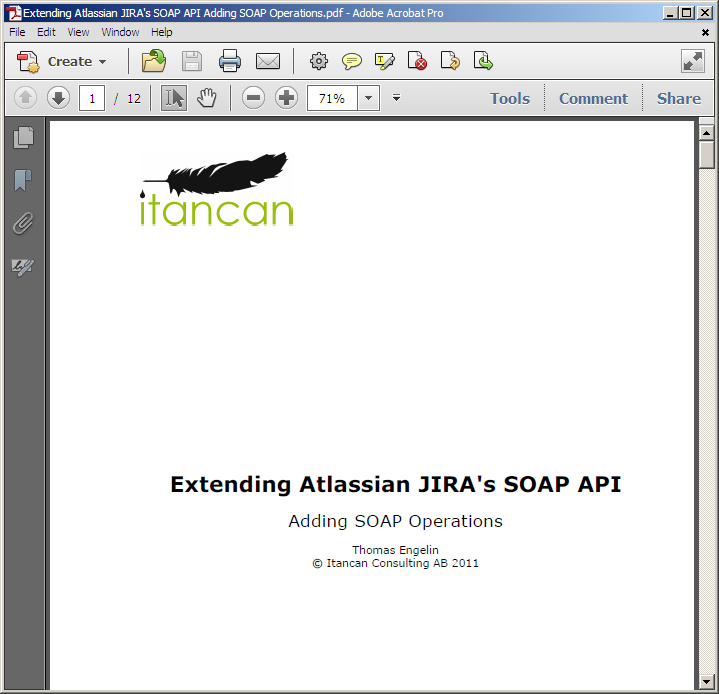
Task: Zoom out with the minus button
Action: (x=253, y=98)
